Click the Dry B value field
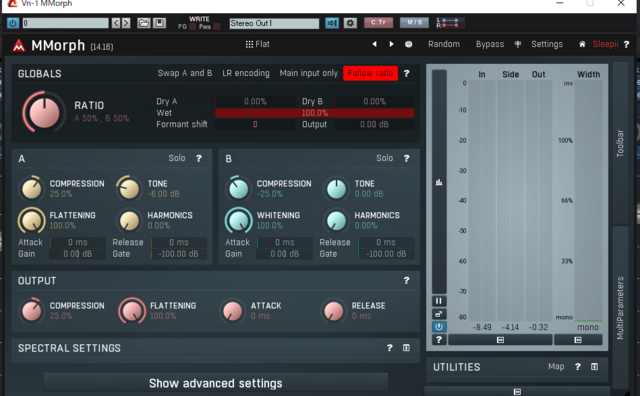This screenshot has width=640, height=396. [374, 101]
